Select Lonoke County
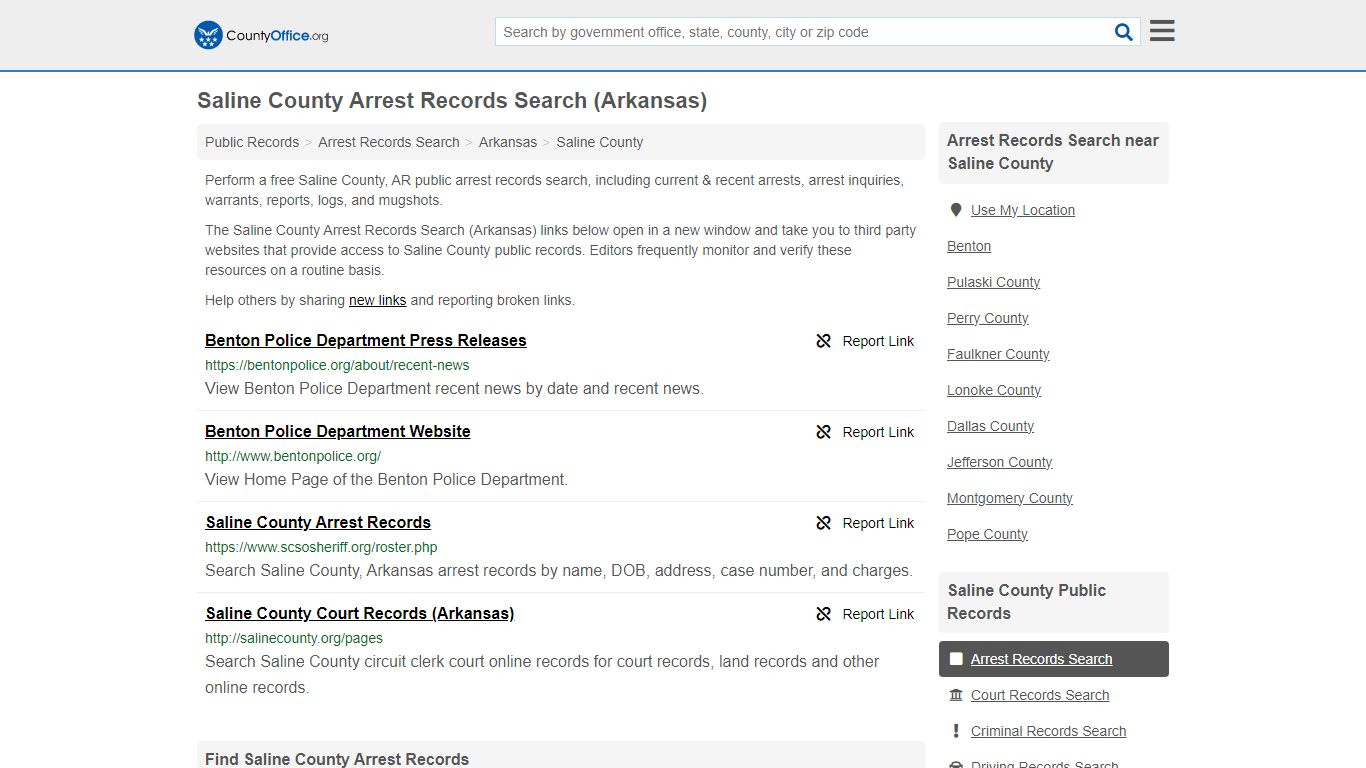 click(x=994, y=390)
